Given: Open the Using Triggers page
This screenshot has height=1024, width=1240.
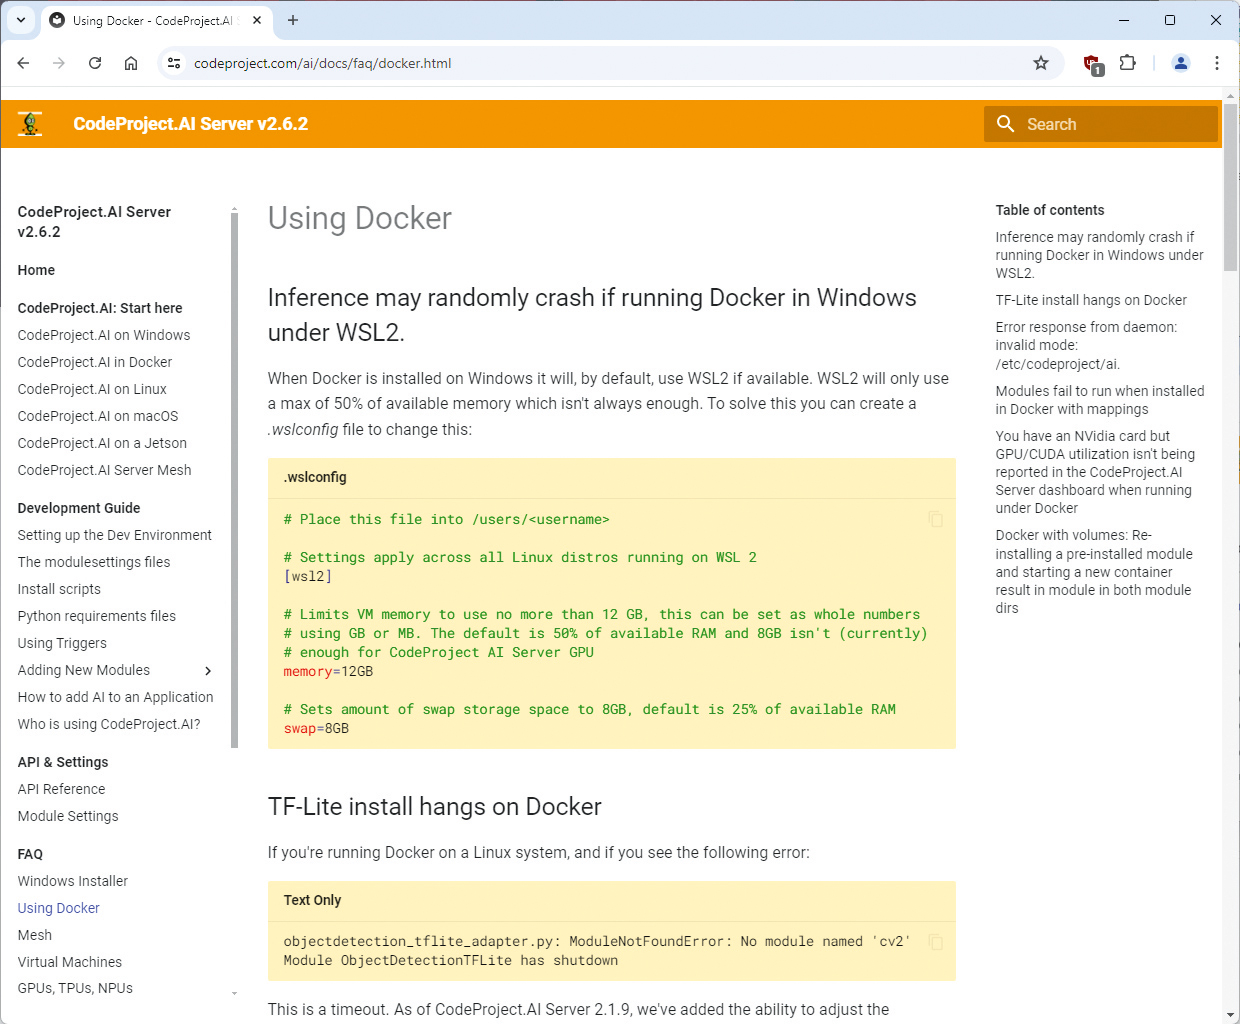Looking at the screenshot, I should 62,643.
